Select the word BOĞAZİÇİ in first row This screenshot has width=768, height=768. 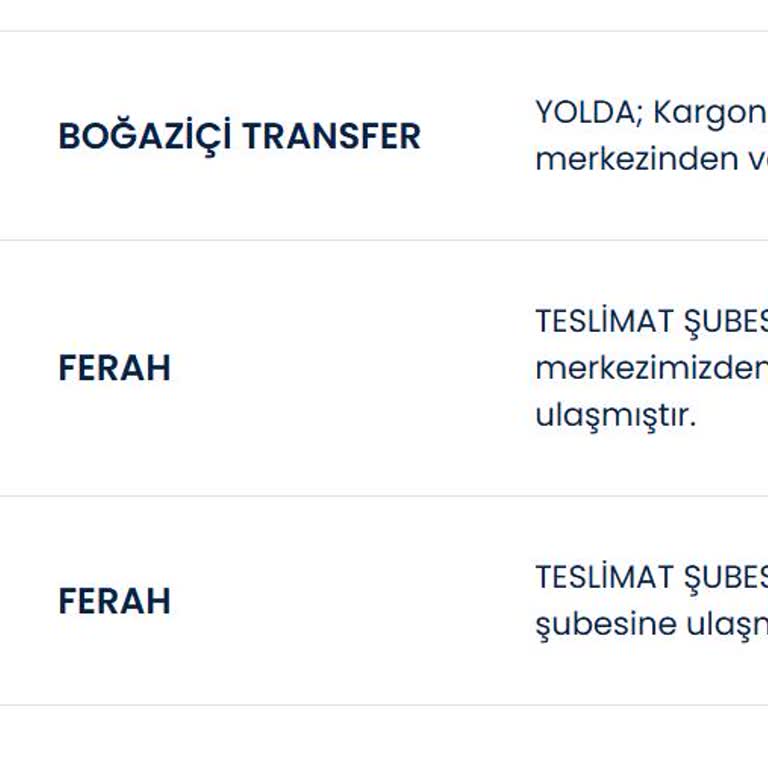145,136
